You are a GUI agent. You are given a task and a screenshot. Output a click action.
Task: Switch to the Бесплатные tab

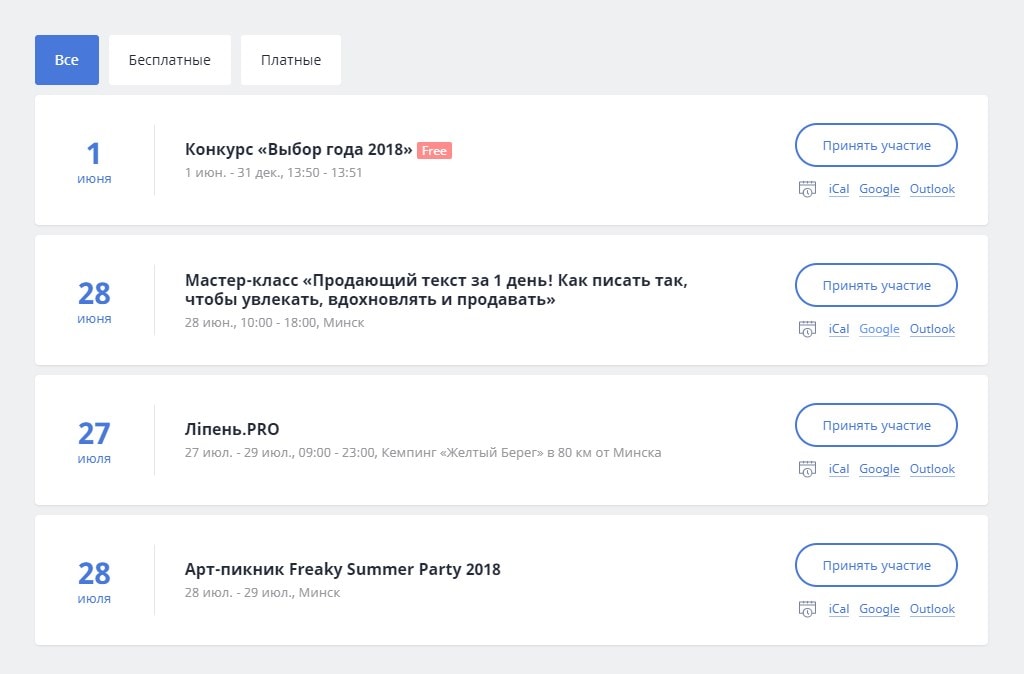(169, 60)
